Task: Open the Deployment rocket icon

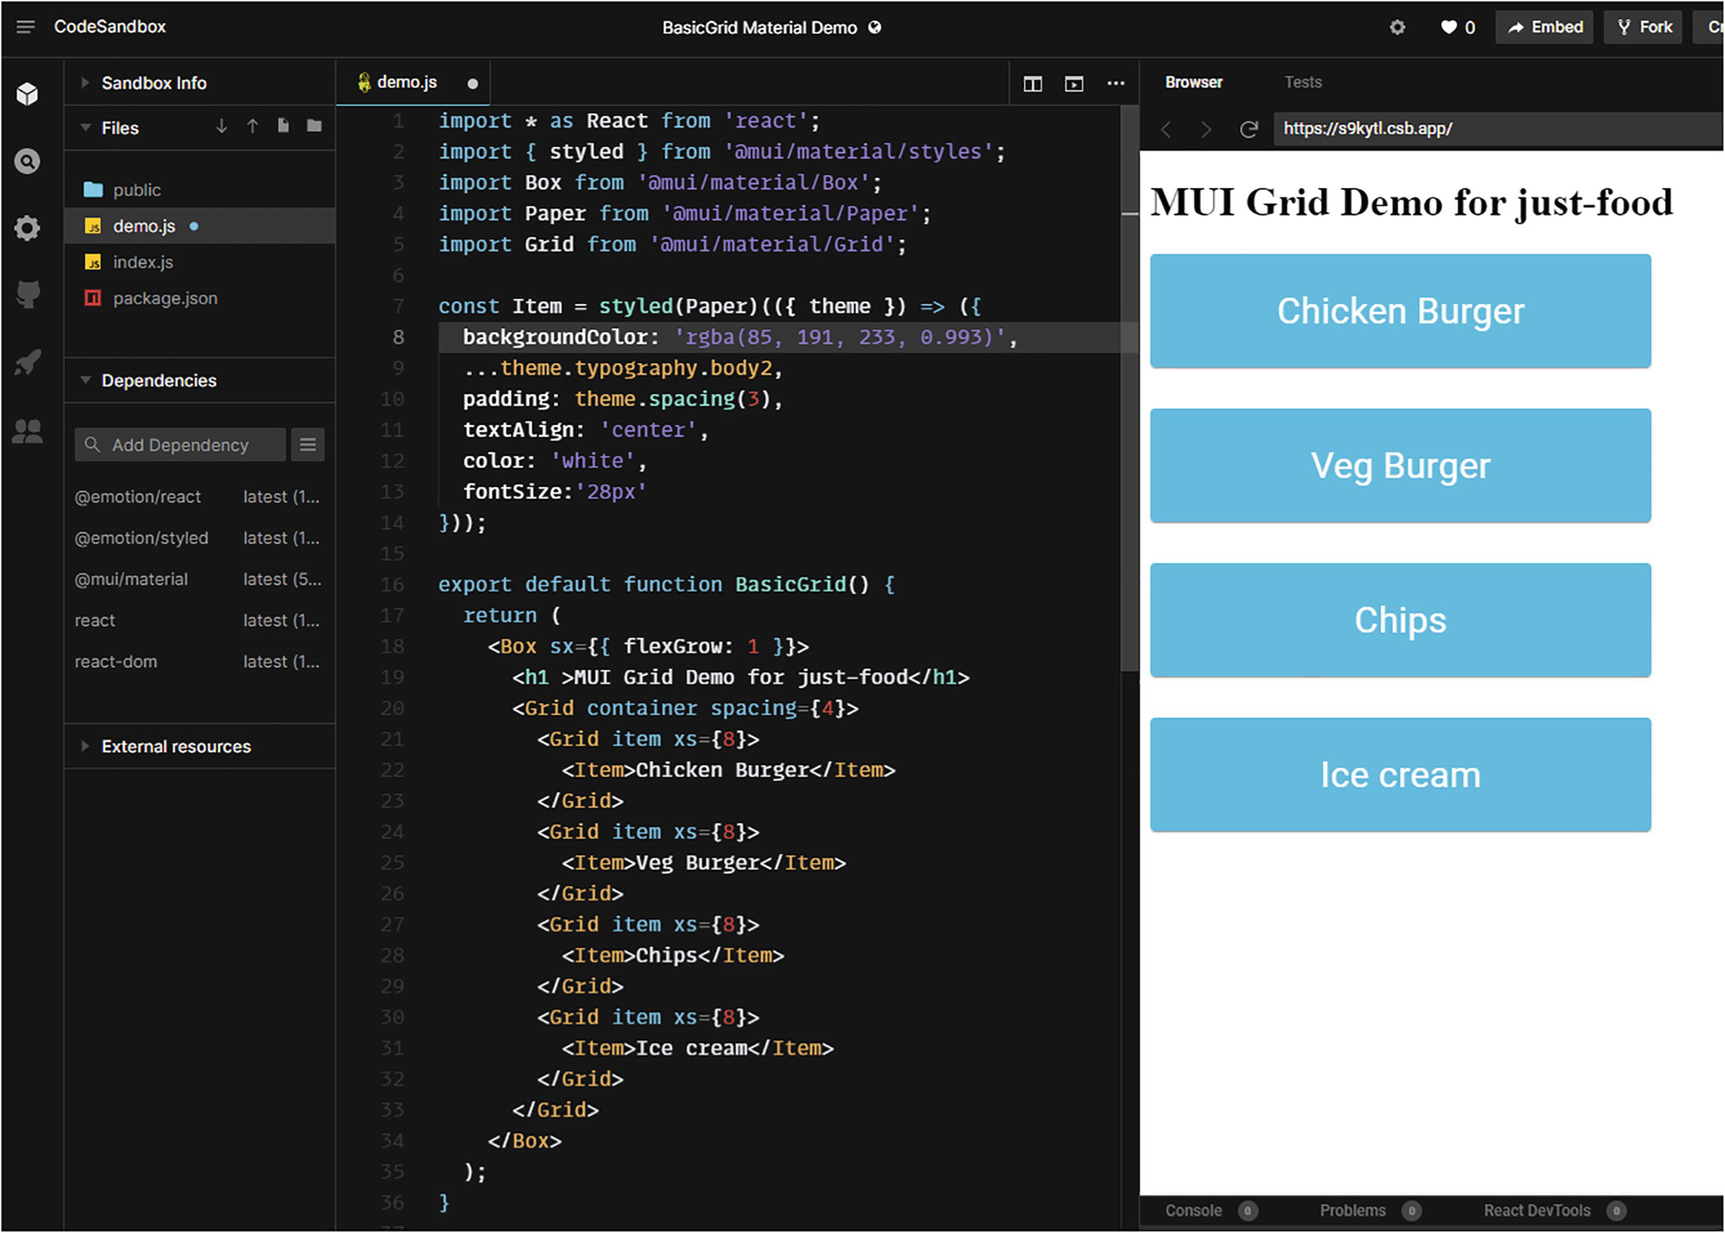Action: click(27, 362)
